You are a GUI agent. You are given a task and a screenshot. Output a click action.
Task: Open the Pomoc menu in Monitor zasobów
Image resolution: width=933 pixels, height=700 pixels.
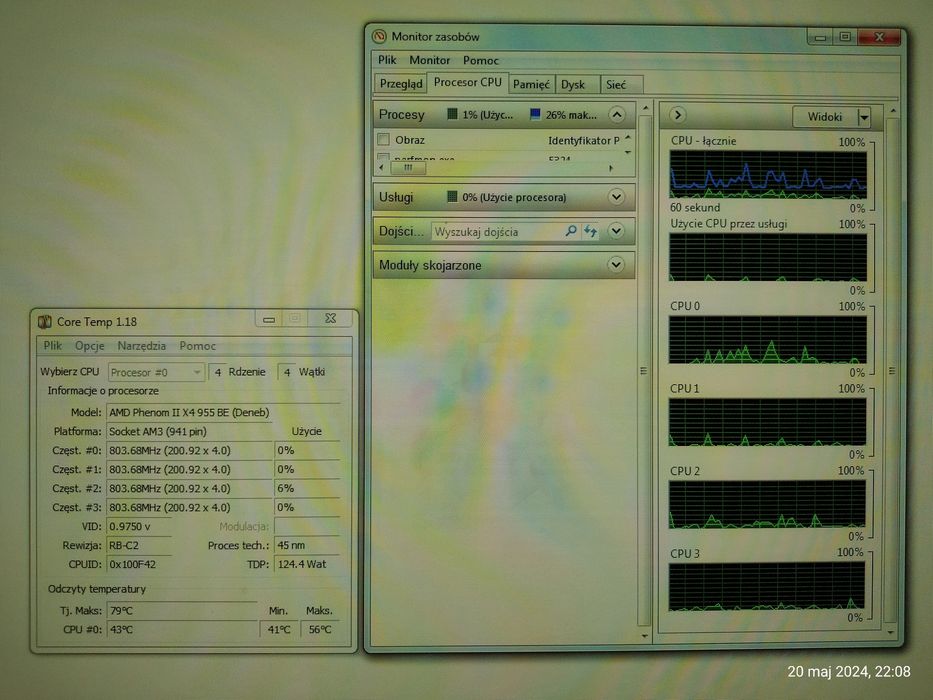click(x=480, y=60)
